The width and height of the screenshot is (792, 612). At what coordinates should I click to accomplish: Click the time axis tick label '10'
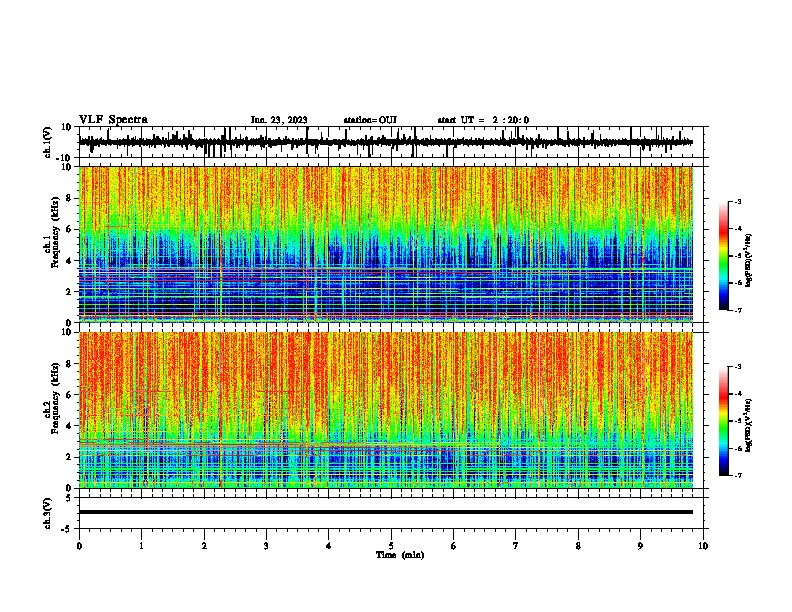point(703,546)
